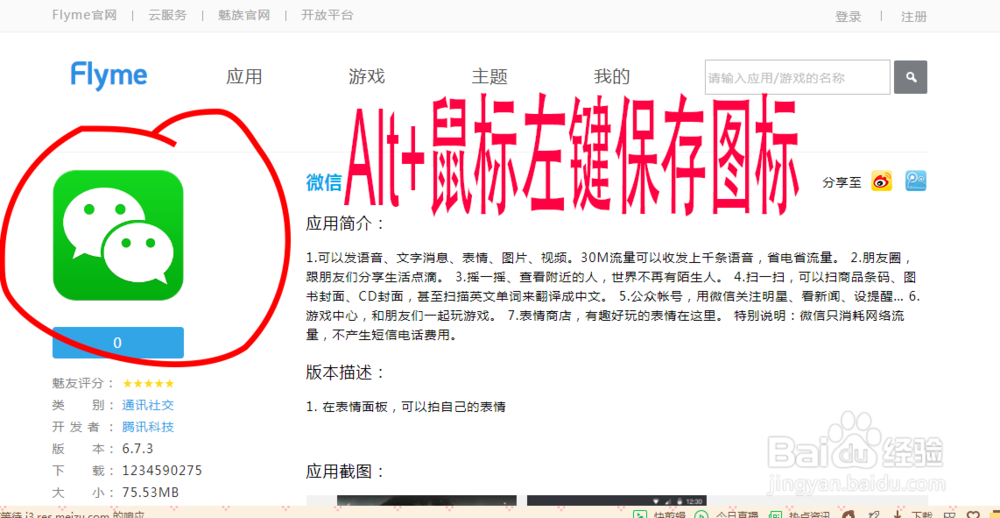Click 注册 to register
1000x518 pixels.
pyautogui.click(x=914, y=17)
